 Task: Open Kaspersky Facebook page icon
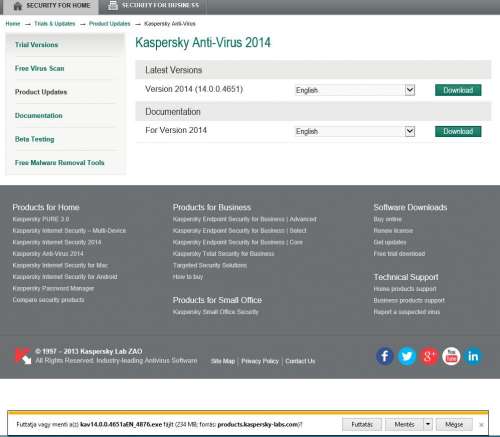[x=385, y=356]
